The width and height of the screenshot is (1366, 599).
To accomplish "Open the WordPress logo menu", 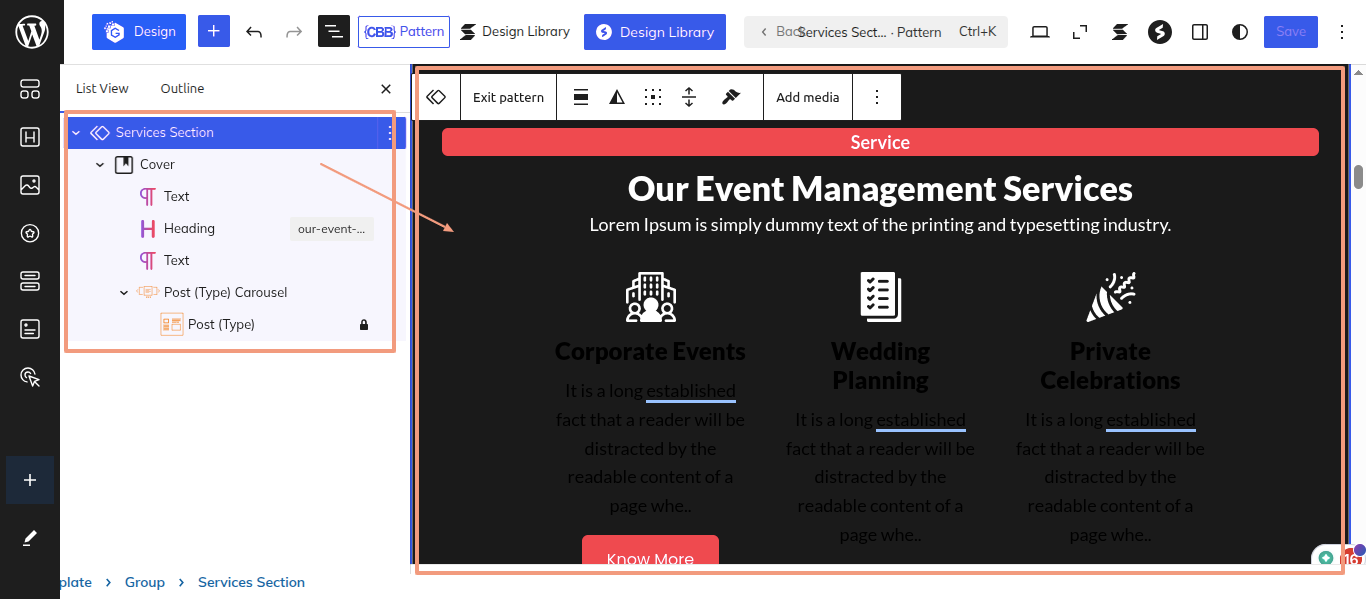I will [31, 32].
